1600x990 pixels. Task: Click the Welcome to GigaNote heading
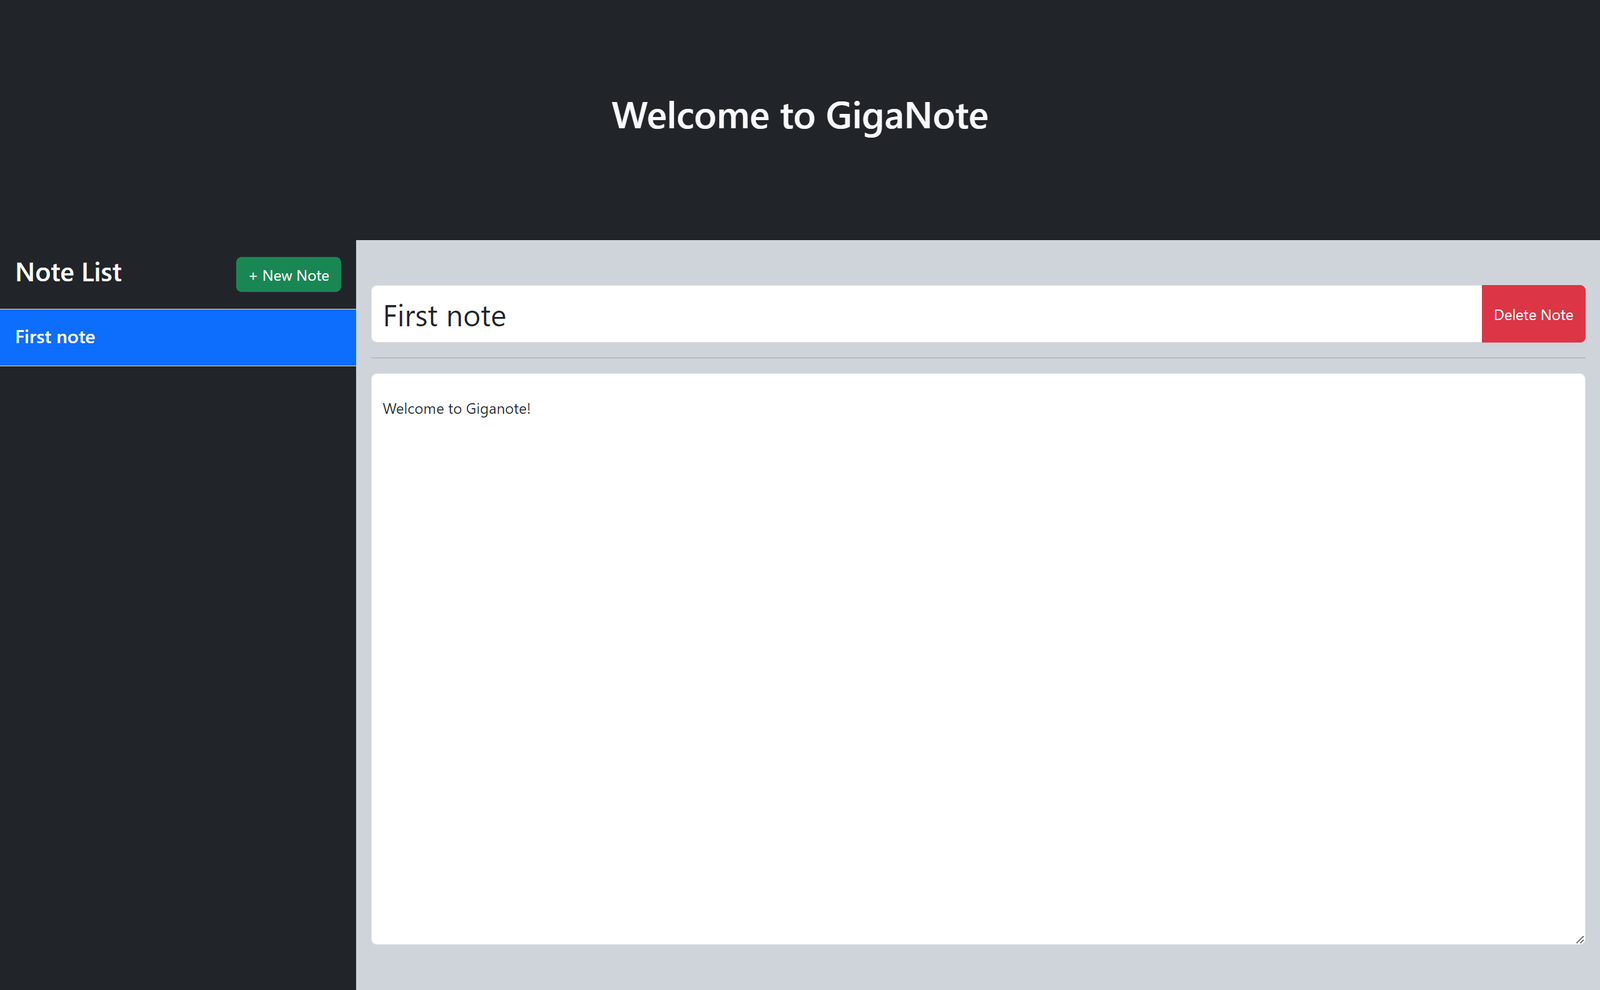coord(799,116)
